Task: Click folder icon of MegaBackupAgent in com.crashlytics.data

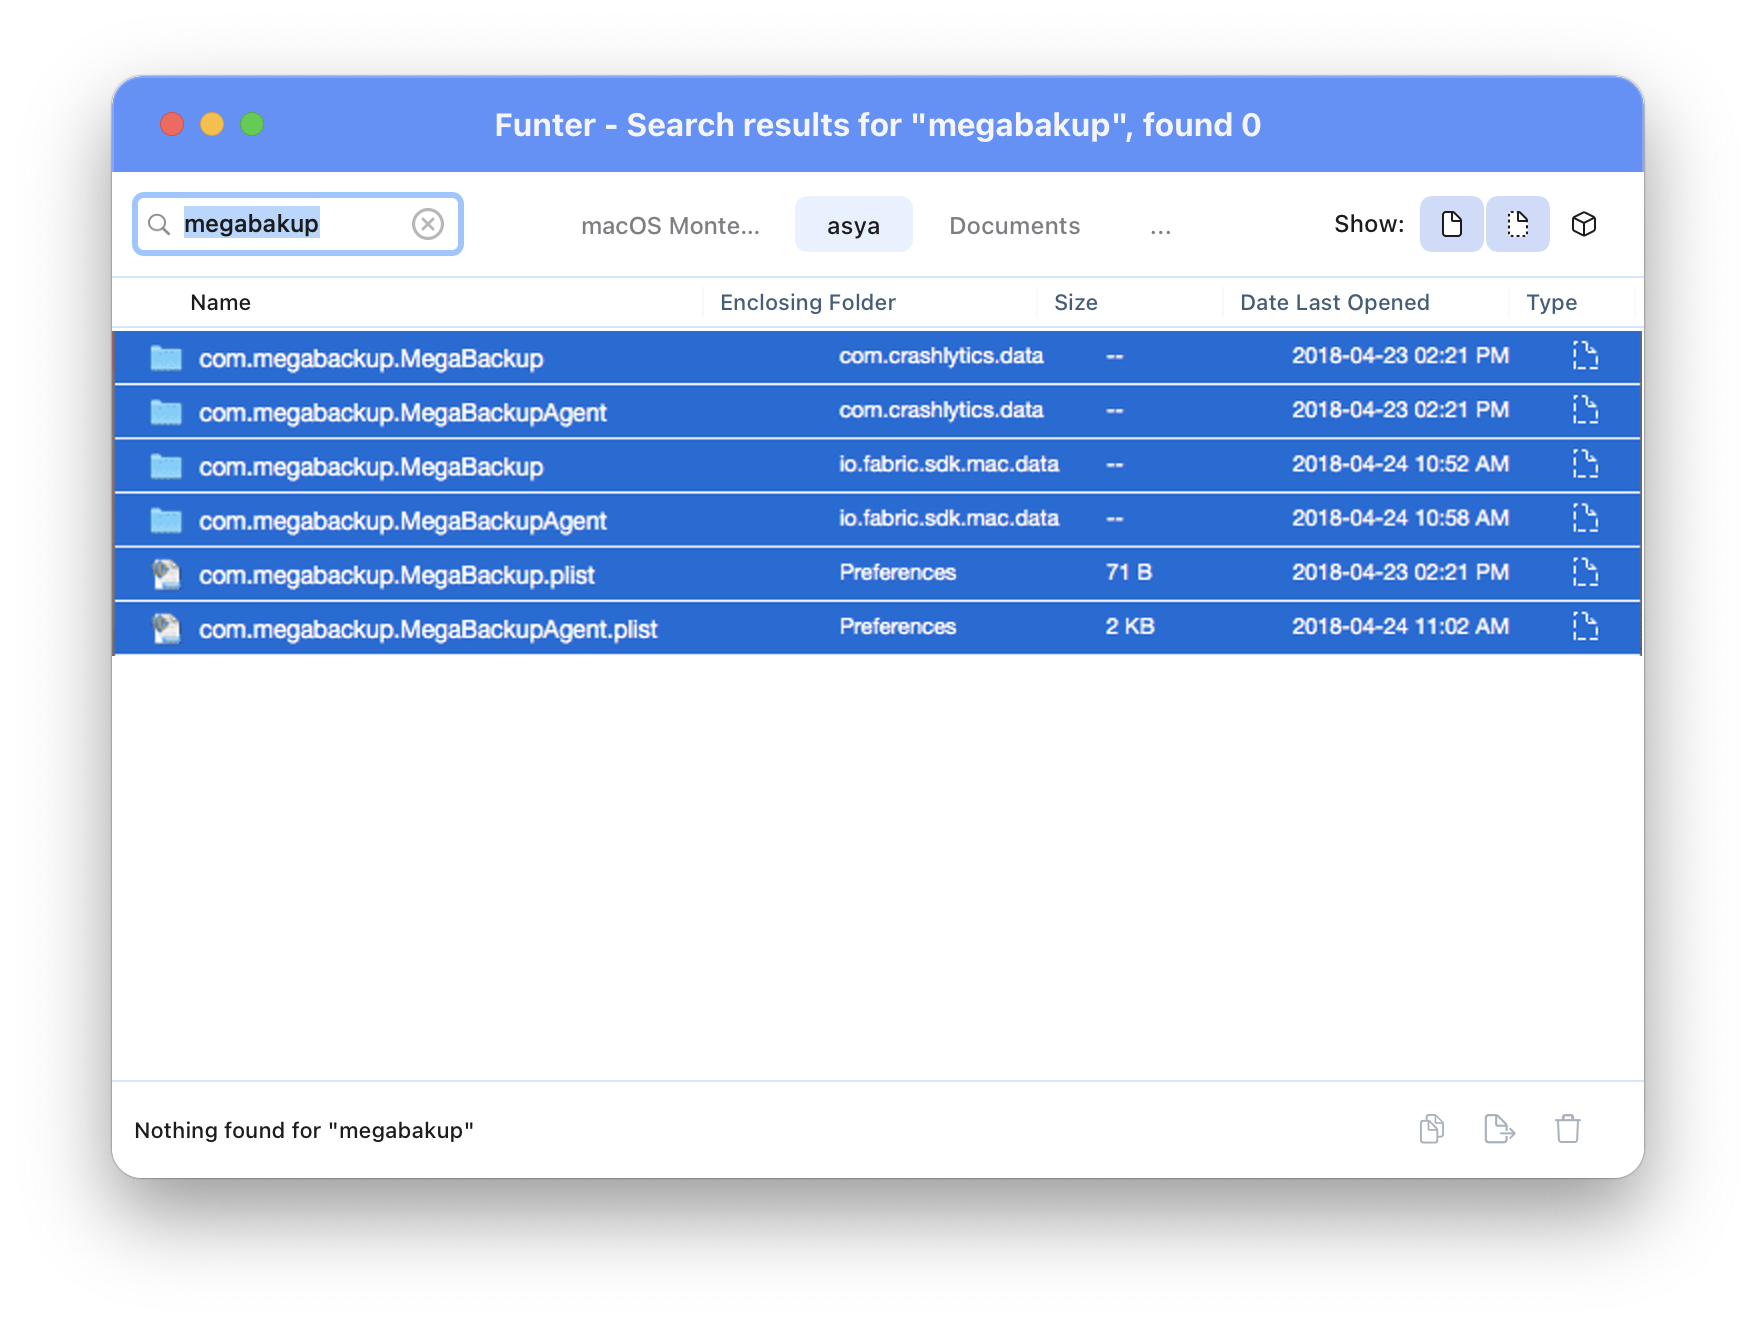Action: pyautogui.click(x=166, y=411)
